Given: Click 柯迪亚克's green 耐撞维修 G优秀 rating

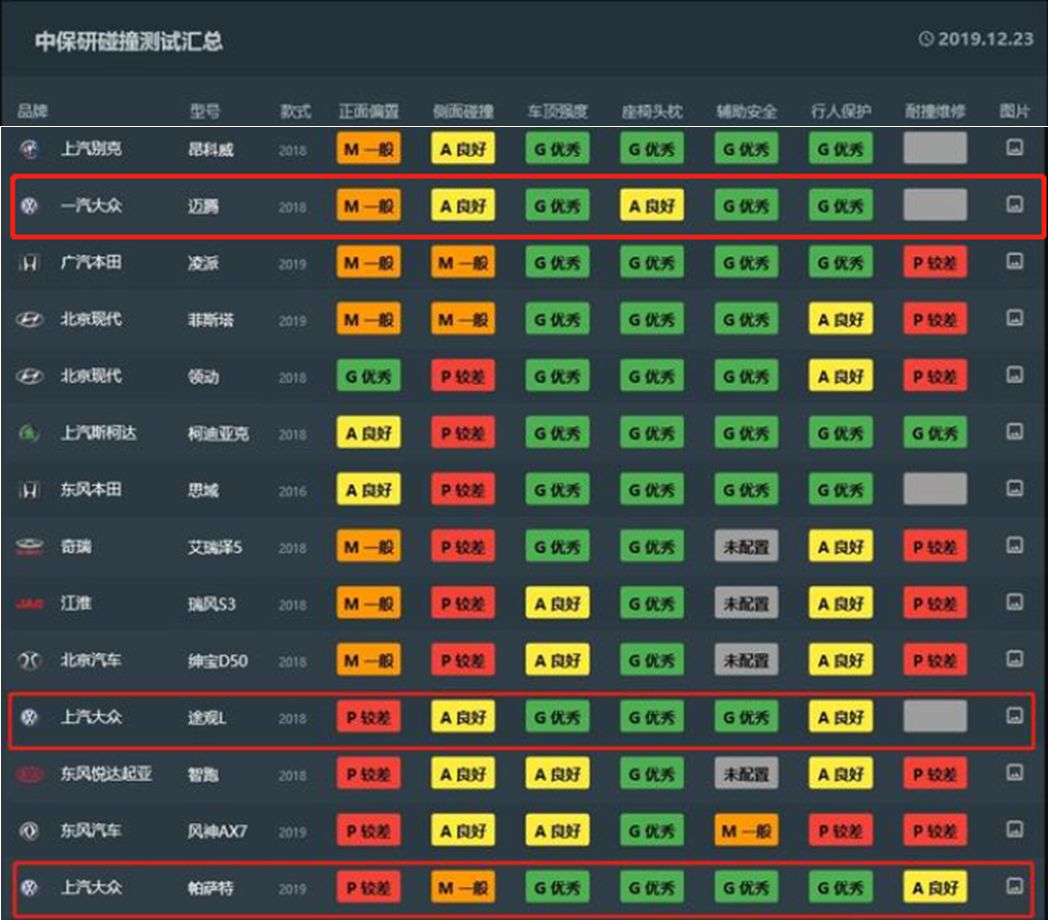Looking at the screenshot, I should tap(935, 433).
